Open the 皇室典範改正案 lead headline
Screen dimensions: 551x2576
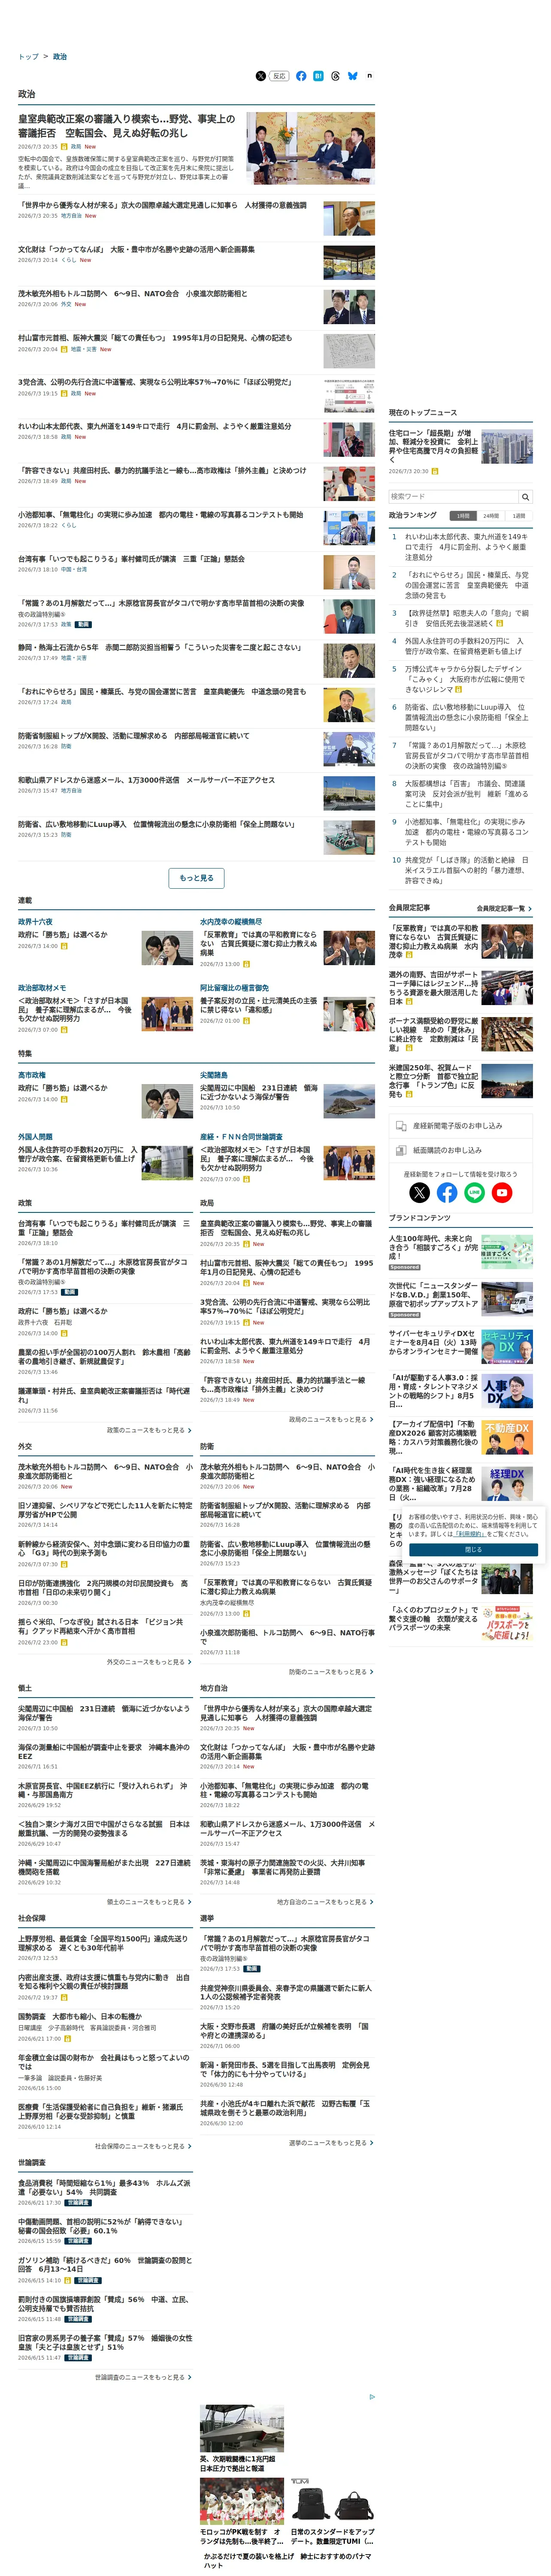click(127, 126)
